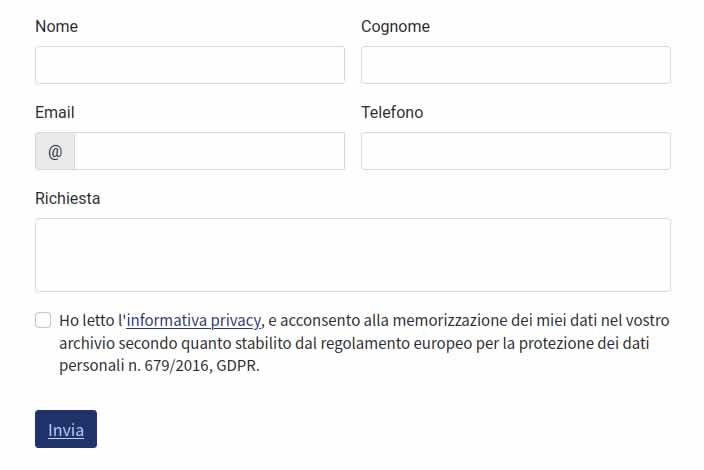
Task: Click the Richiesta field label
Action: 68,198
